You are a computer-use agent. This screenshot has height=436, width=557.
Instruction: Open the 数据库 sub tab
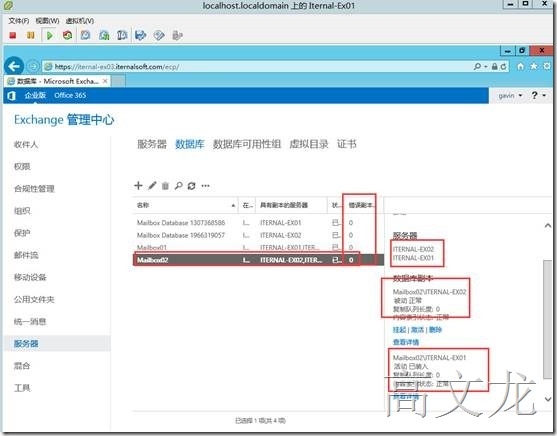point(190,144)
